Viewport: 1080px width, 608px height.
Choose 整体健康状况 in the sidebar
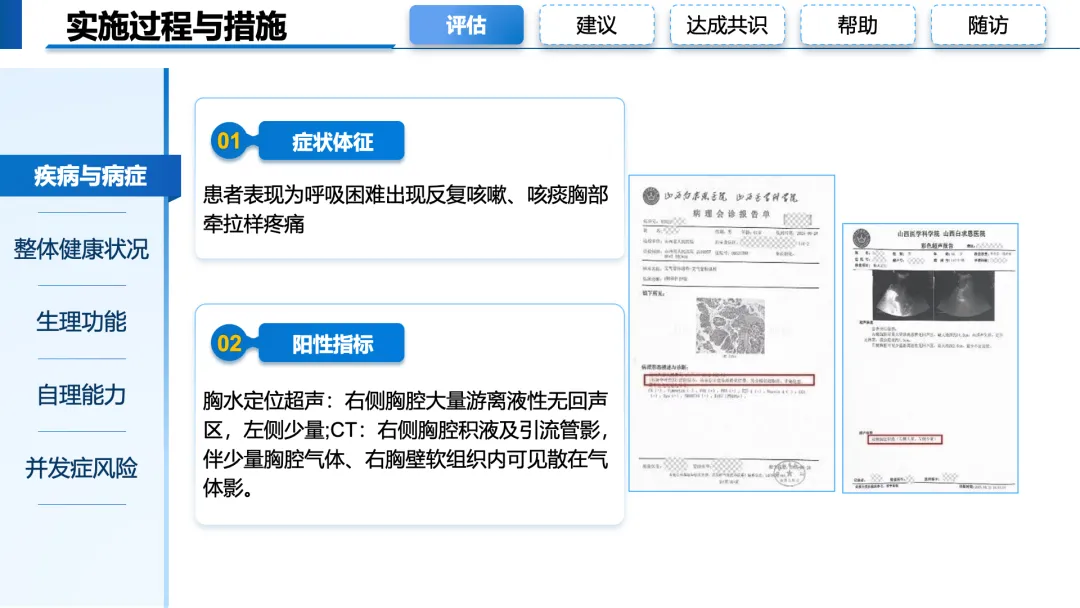point(81,249)
